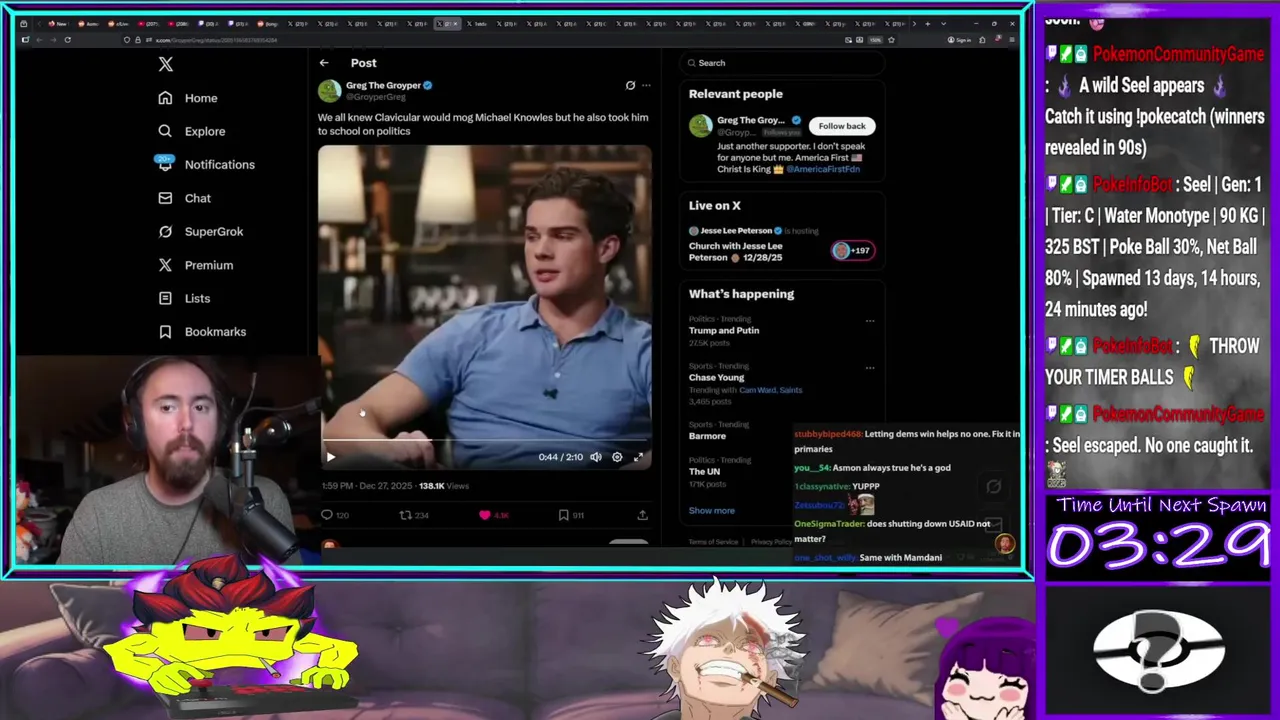Click the Home house icon
This screenshot has height=720, width=1280.
(x=165, y=98)
